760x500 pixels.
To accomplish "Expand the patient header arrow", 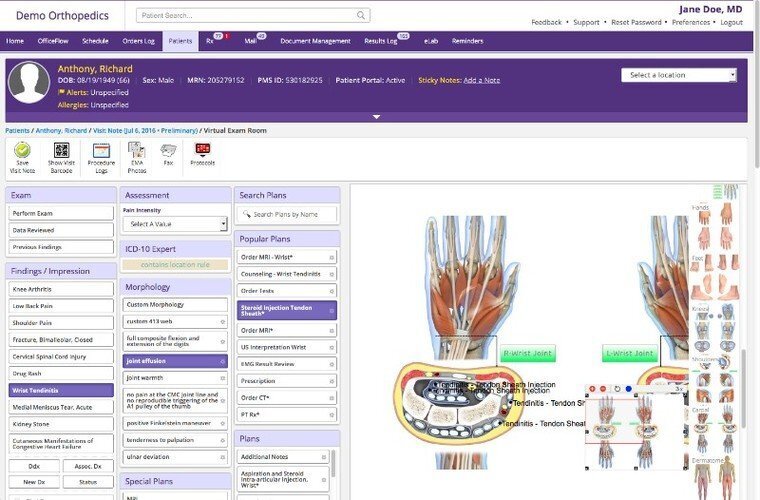I will tap(377, 117).
